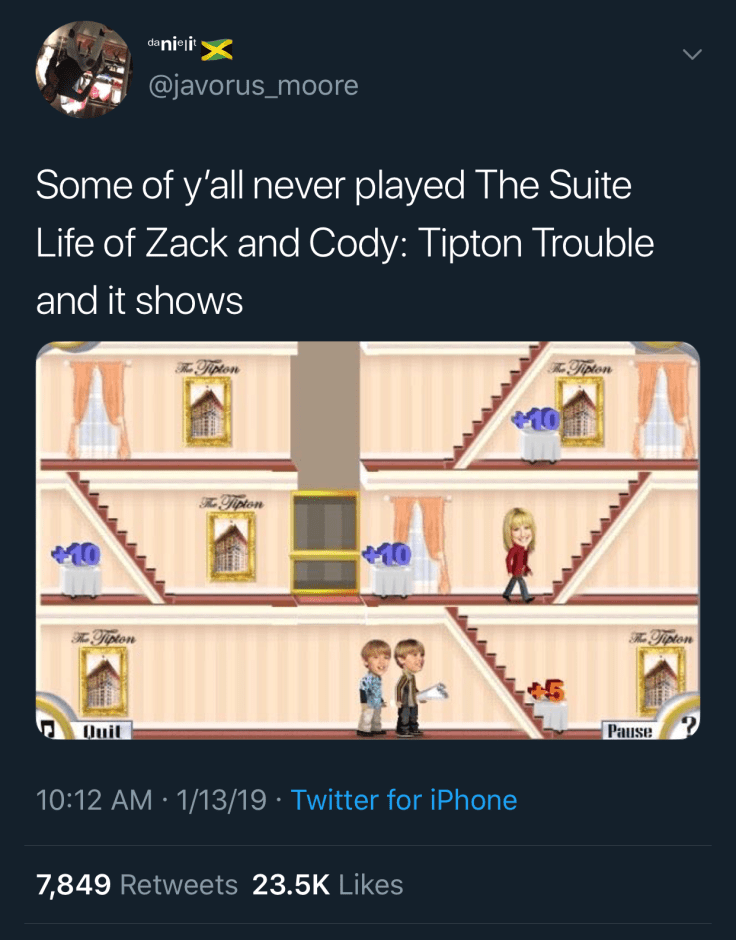The image size is (736, 940).
Task: Click the twin holding the paper
Action: point(411,687)
